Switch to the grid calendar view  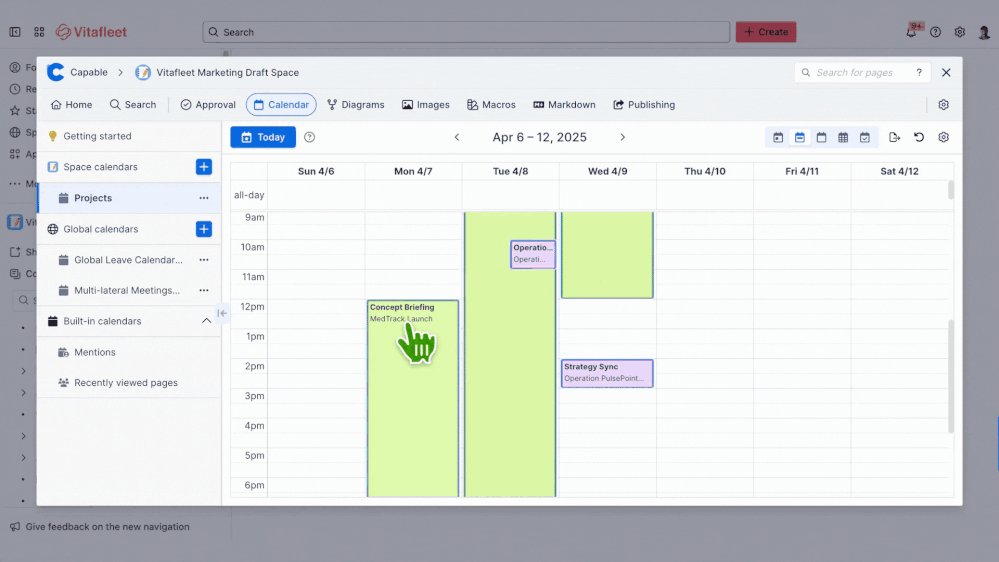tap(843, 137)
